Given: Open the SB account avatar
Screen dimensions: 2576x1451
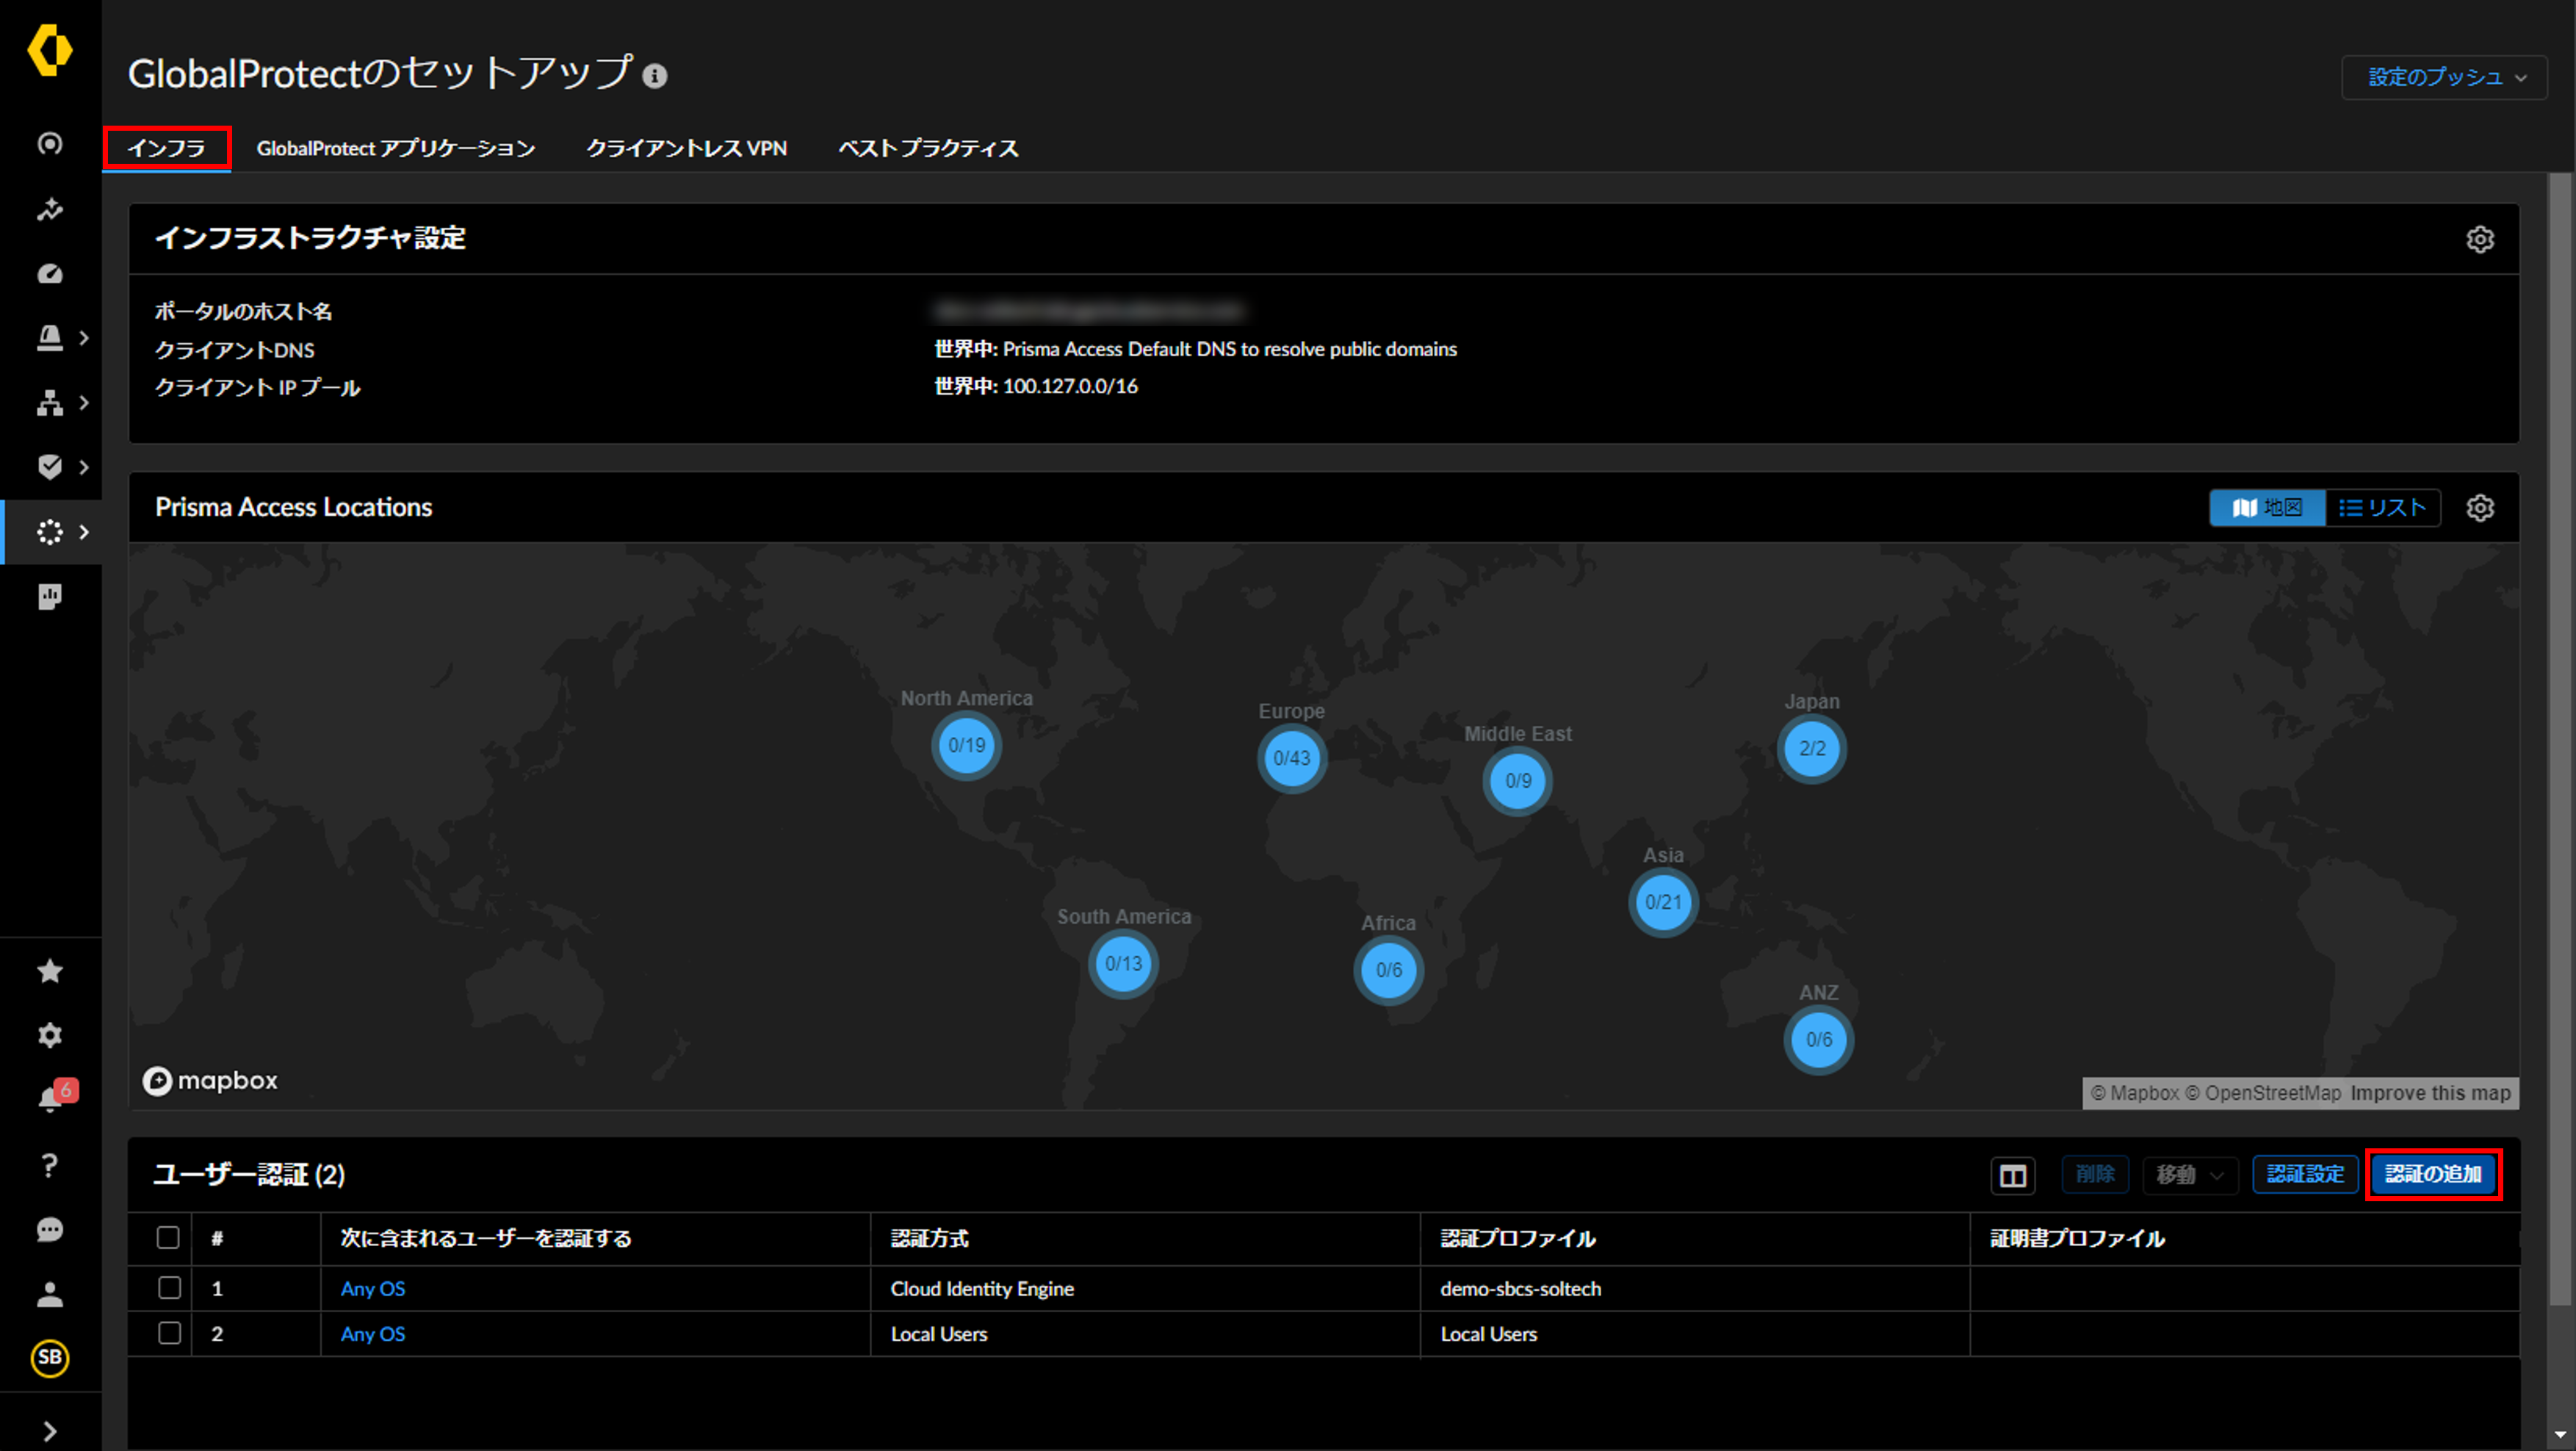Looking at the screenshot, I should pyautogui.click(x=50, y=1358).
